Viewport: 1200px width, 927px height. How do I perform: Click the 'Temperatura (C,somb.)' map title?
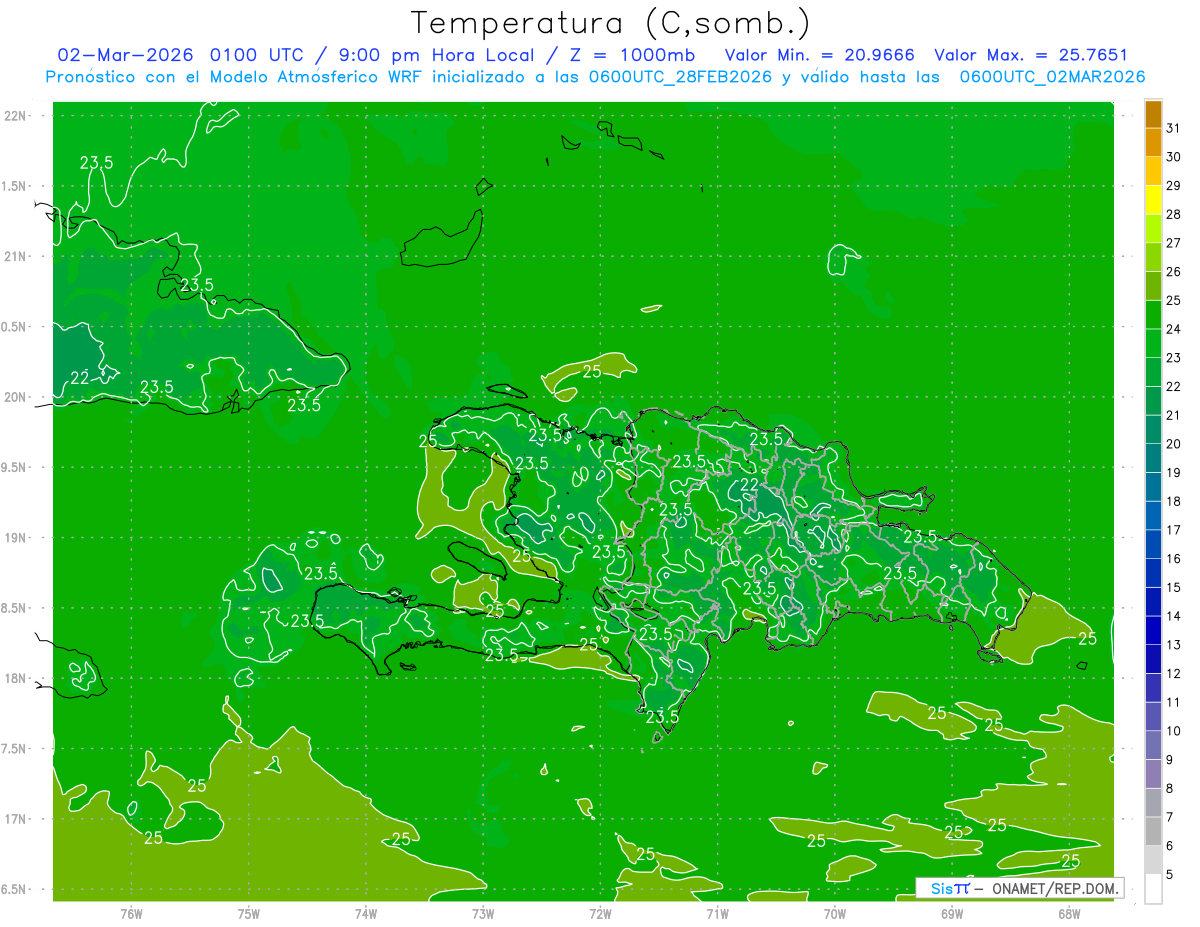click(611, 23)
